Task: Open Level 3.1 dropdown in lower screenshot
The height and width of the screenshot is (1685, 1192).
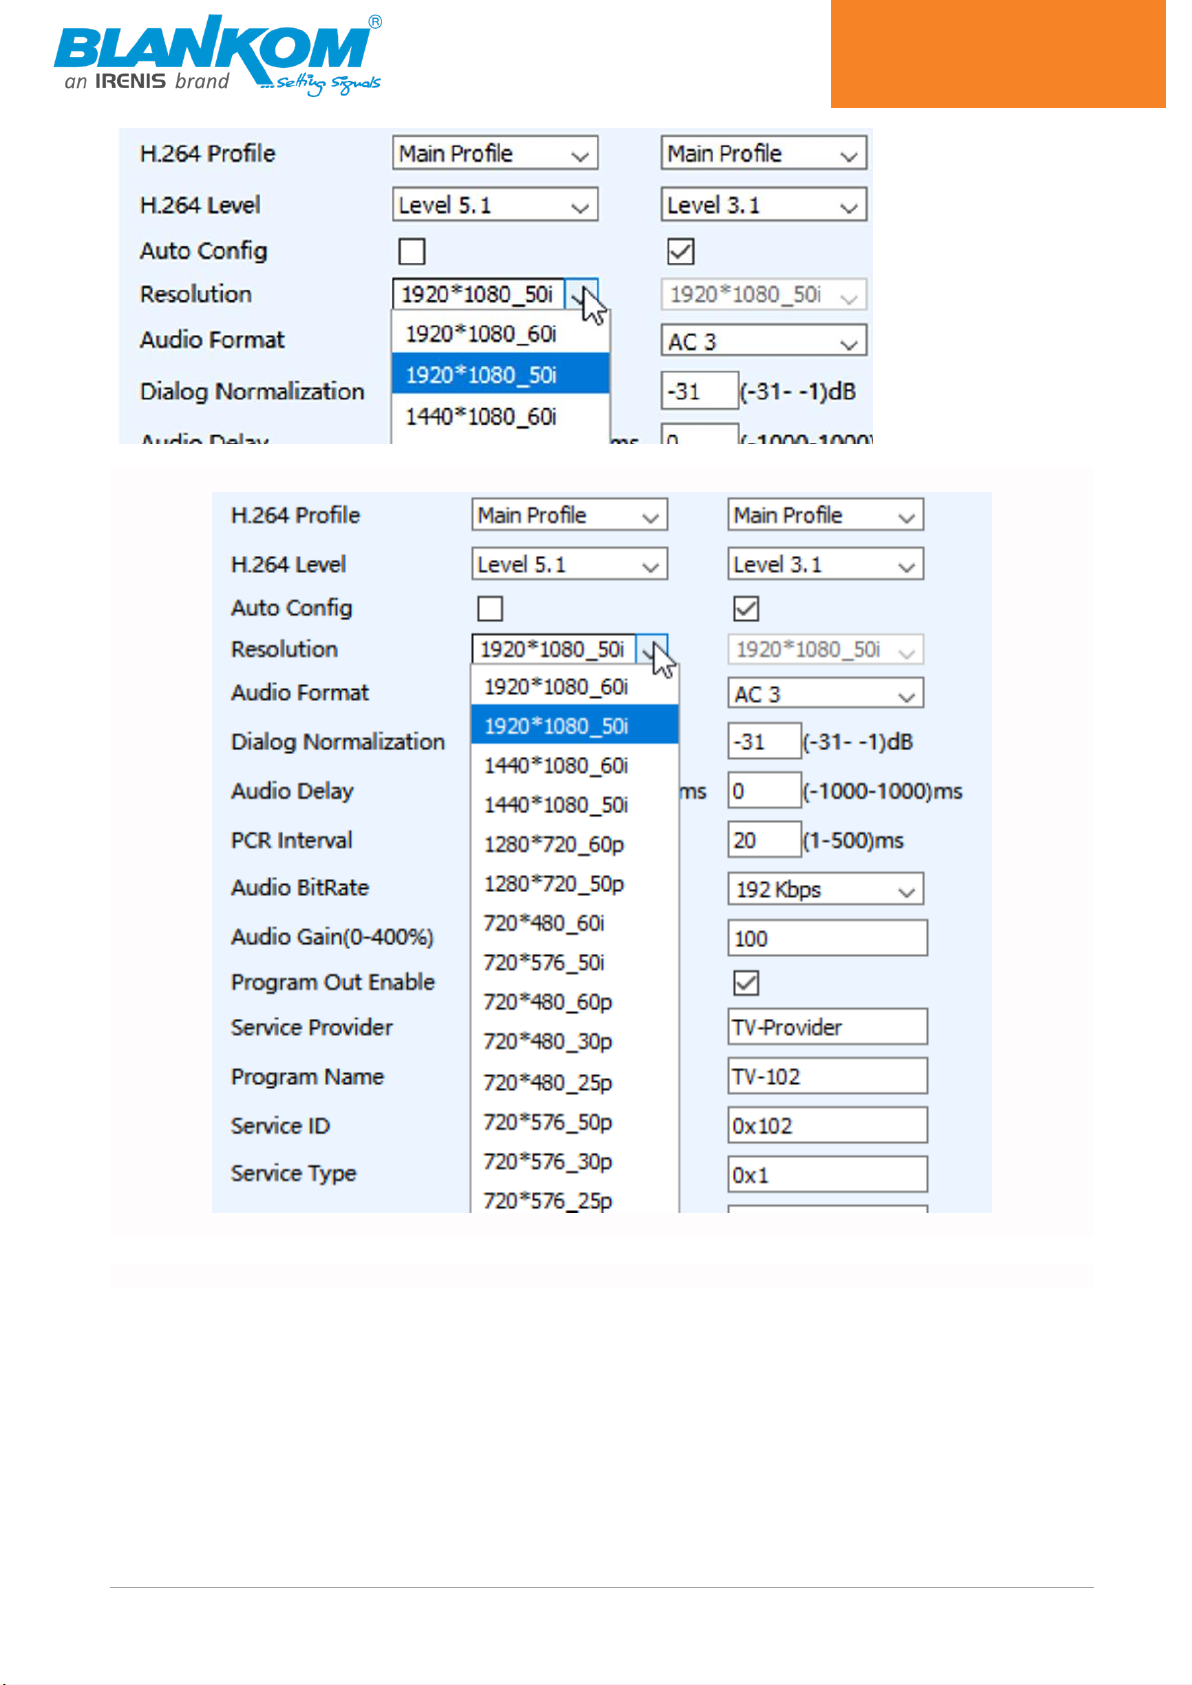Action: coord(825,564)
